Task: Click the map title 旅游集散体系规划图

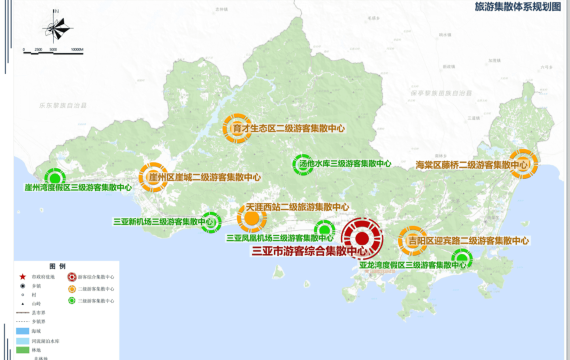Action: (x=518, y=7)
